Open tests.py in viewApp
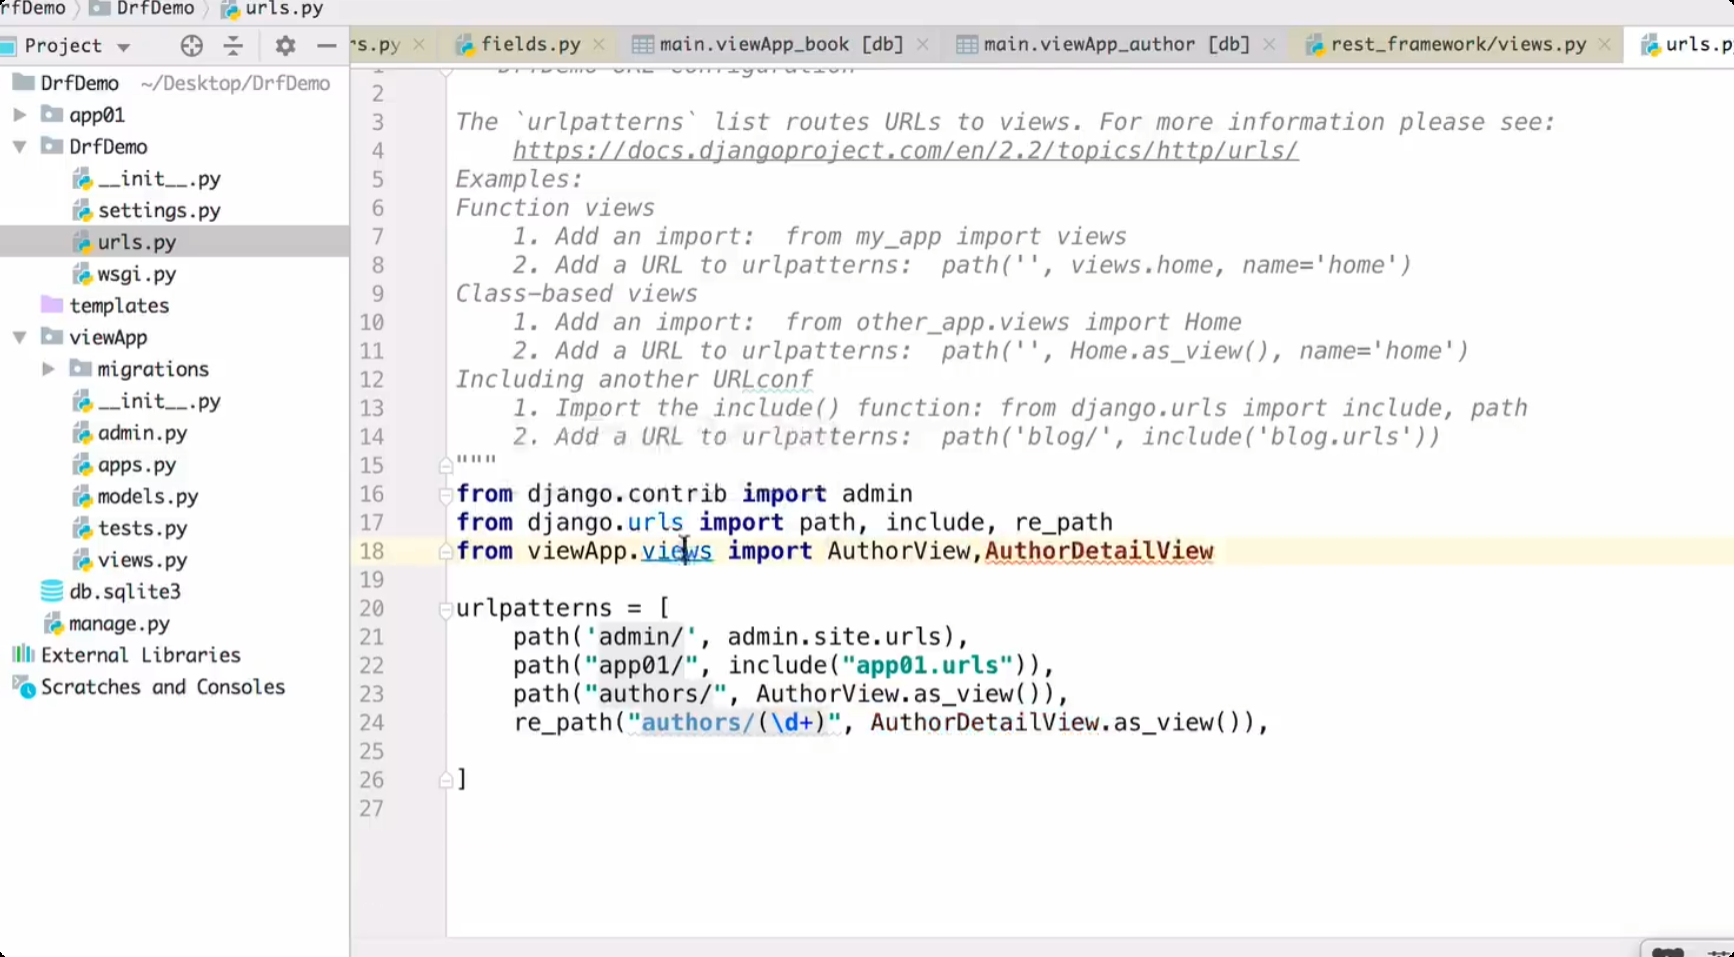The height and width of the screenshot is (957, 1734). [141, 529]
